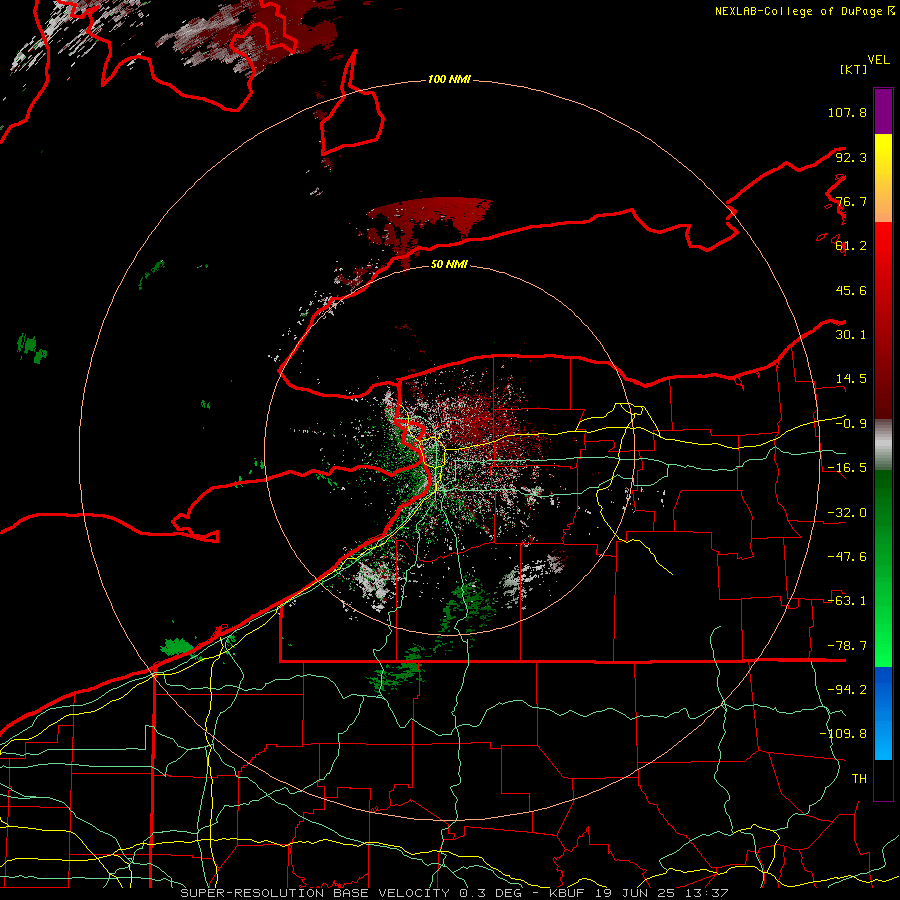Click the 100 NMI range ring label
Screen dimensions: 900x900
[449, 79]
